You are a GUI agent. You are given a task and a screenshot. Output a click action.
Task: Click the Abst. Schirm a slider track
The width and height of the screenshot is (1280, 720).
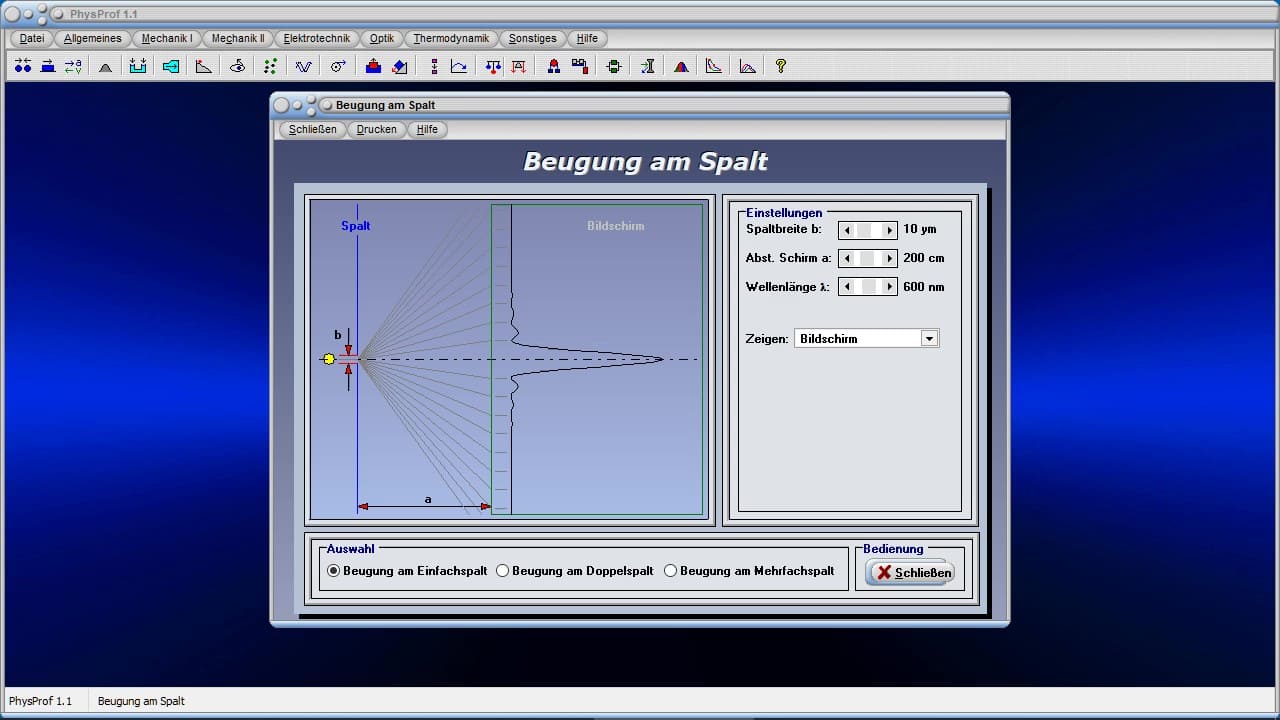pos(868,258)
